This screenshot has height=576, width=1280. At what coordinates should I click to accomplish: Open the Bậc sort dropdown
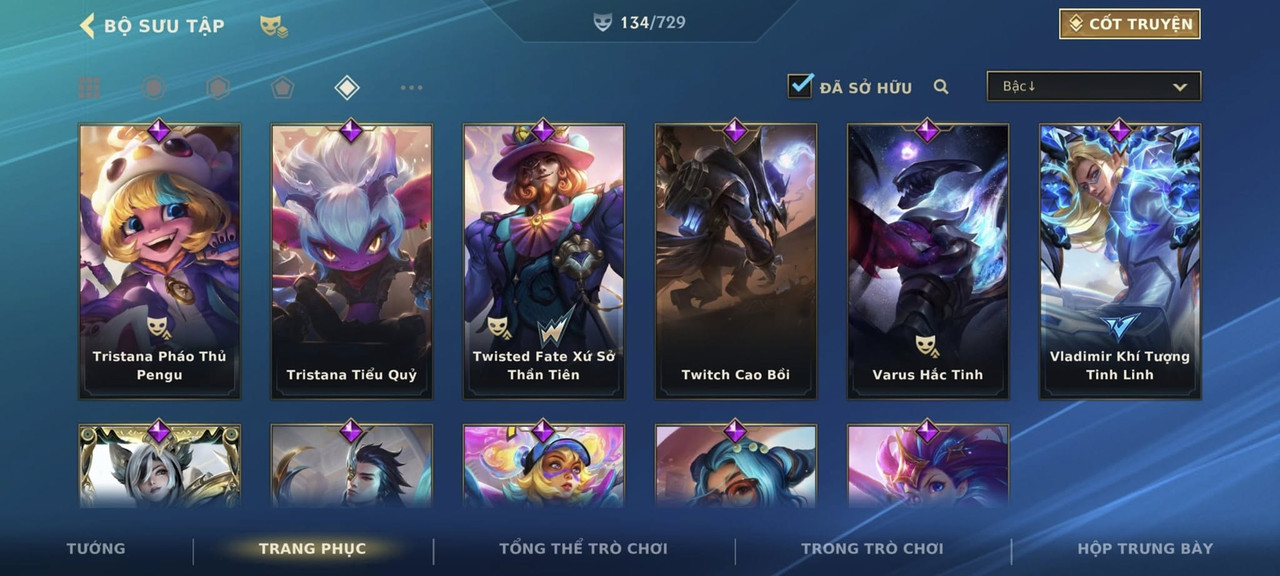click(1094, 86)
